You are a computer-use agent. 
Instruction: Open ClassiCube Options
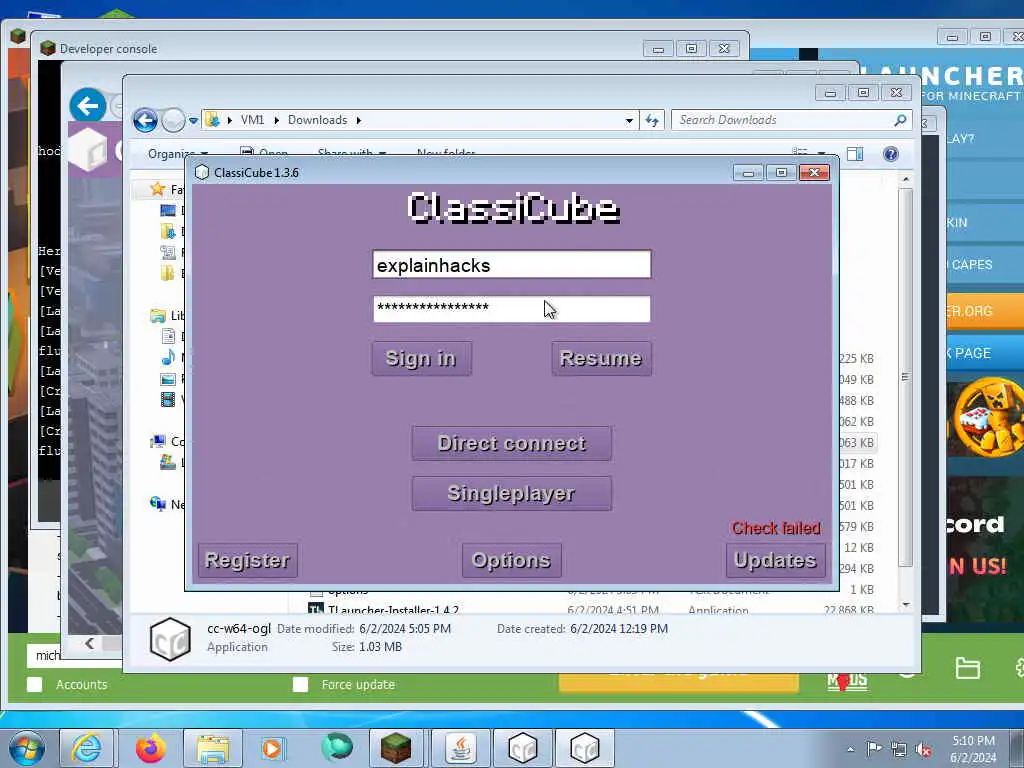[x=511, y=560]
